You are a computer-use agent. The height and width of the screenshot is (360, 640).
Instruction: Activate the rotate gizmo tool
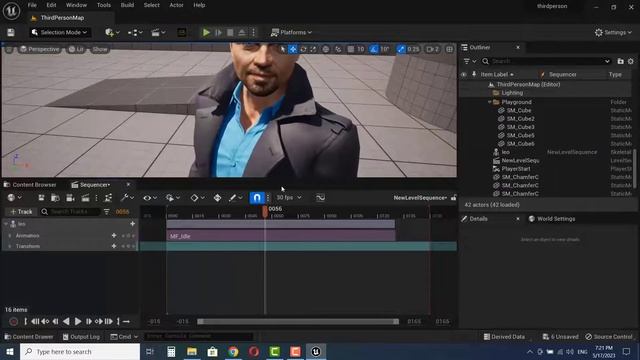click(x=303, y=49)
